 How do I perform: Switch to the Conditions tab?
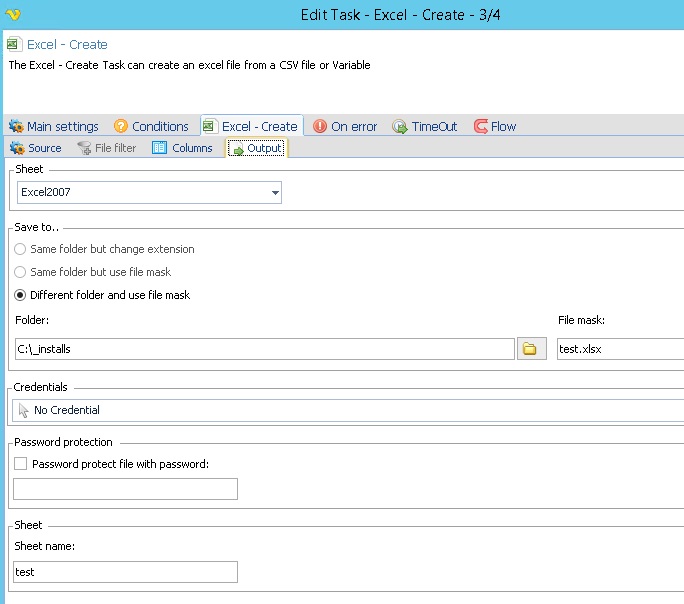click(151, 126)
